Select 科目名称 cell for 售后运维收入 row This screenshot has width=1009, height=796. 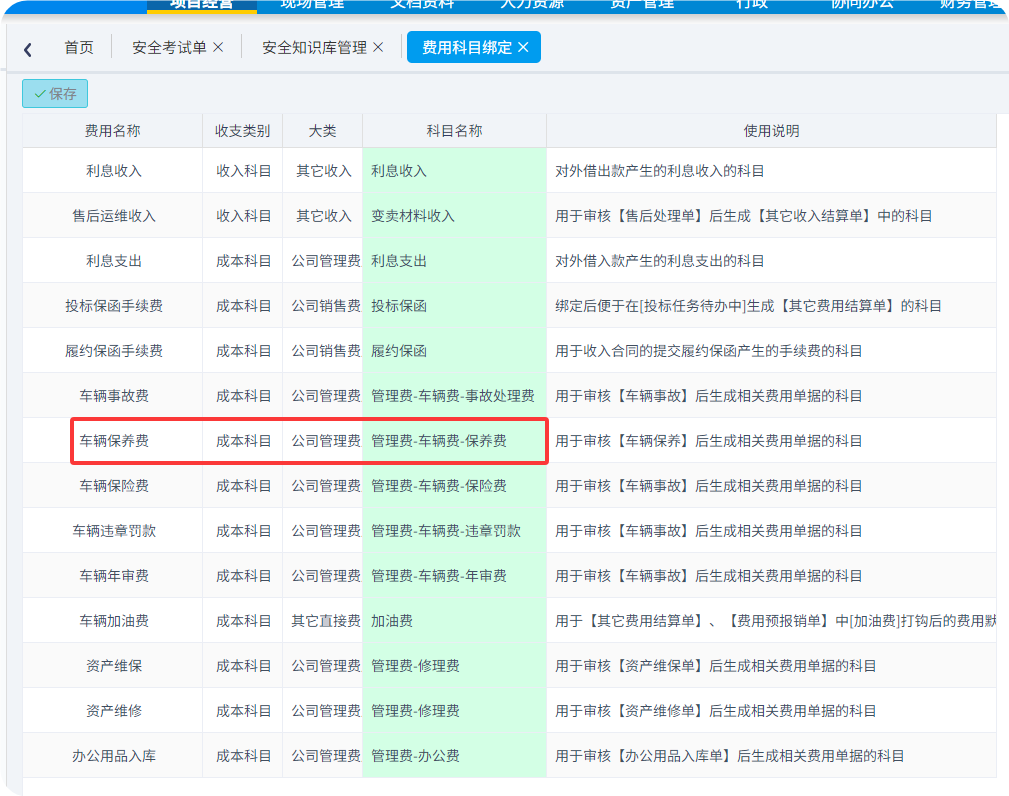click(x=454, y=216)
